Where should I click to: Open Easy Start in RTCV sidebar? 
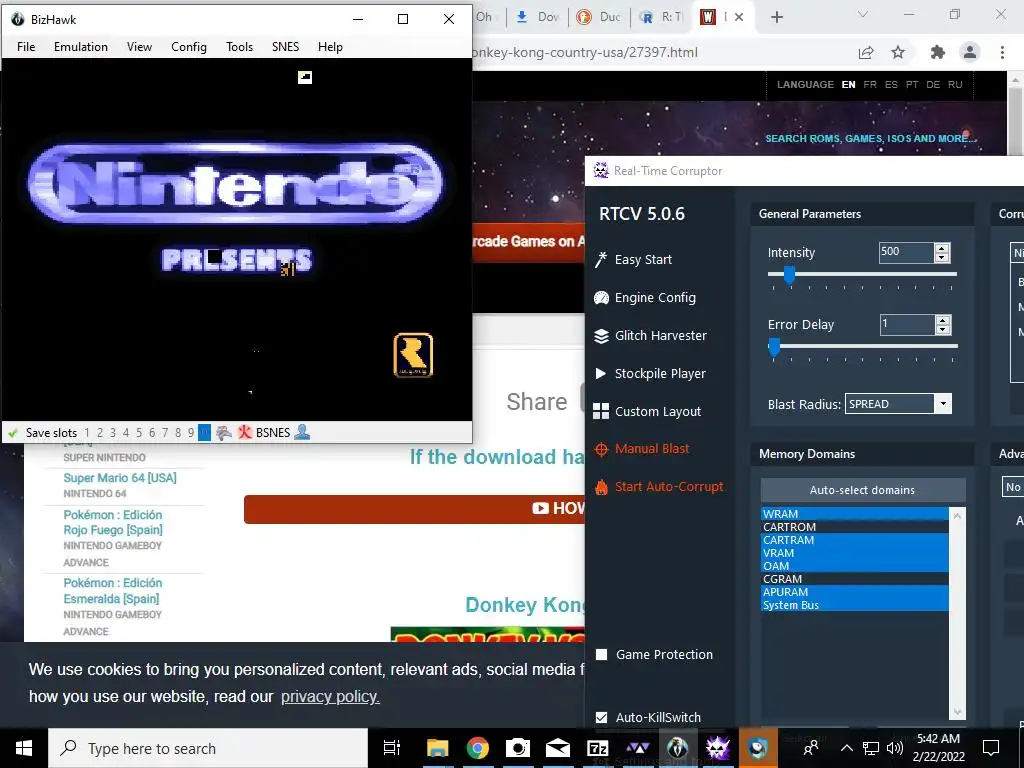(633, 259)
